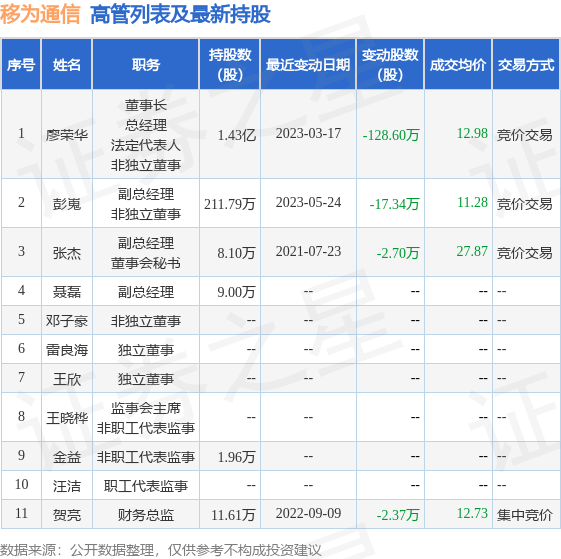
Task: Click sequence number 11
Action: pyautogui.click(x=21, y=514)
